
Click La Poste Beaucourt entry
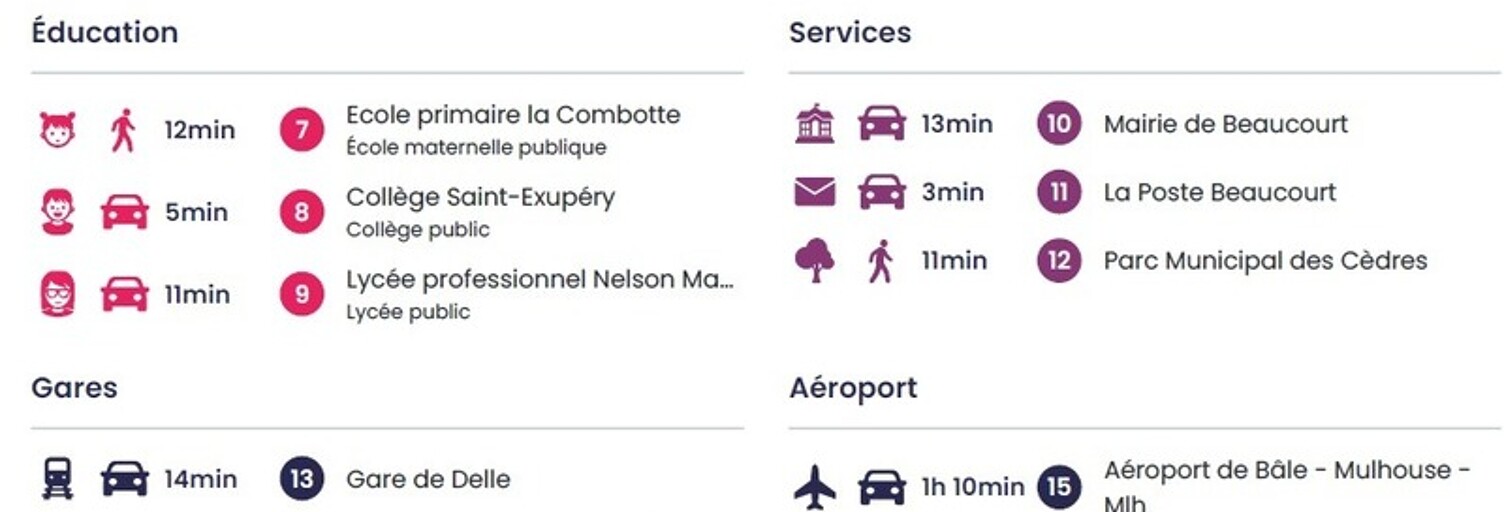[x=1219, y=192]
